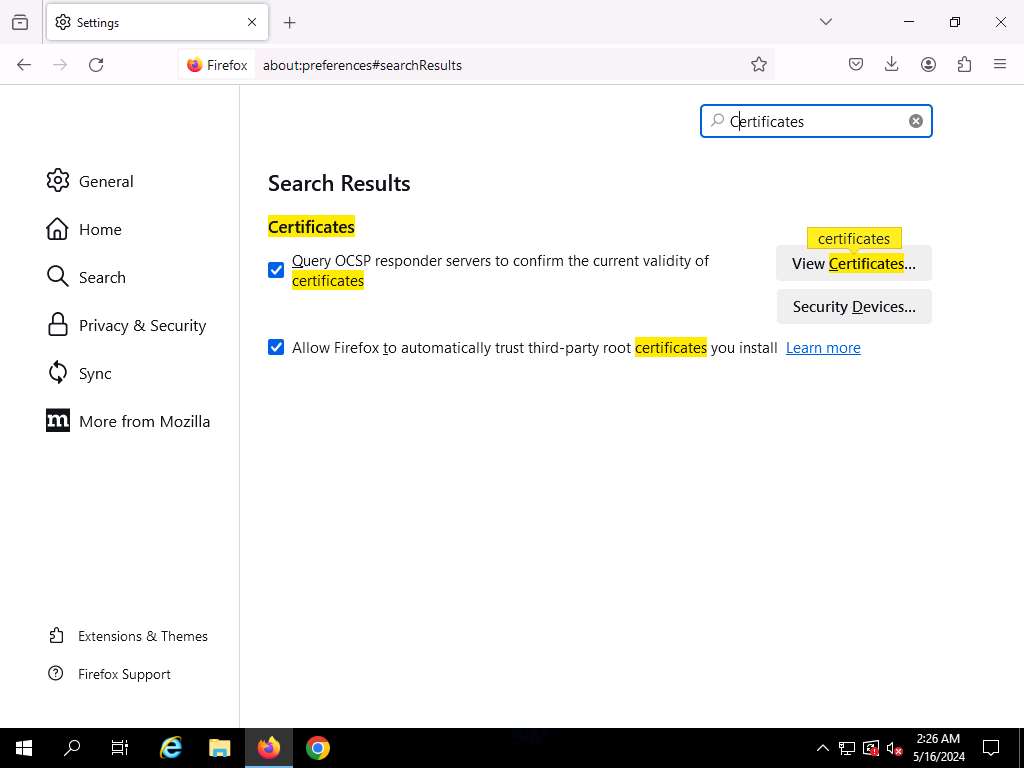Open the Save to Pocket icon
Screen dimensions: 1024x768
tap(856, 65)
